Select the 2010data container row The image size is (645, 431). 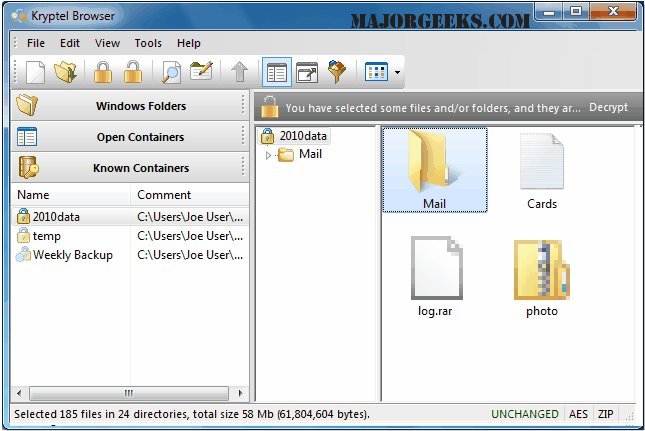[x=130, y=217]
